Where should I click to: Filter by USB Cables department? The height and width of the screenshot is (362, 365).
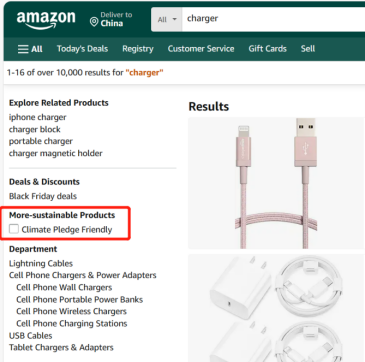[x=31, y=335]
